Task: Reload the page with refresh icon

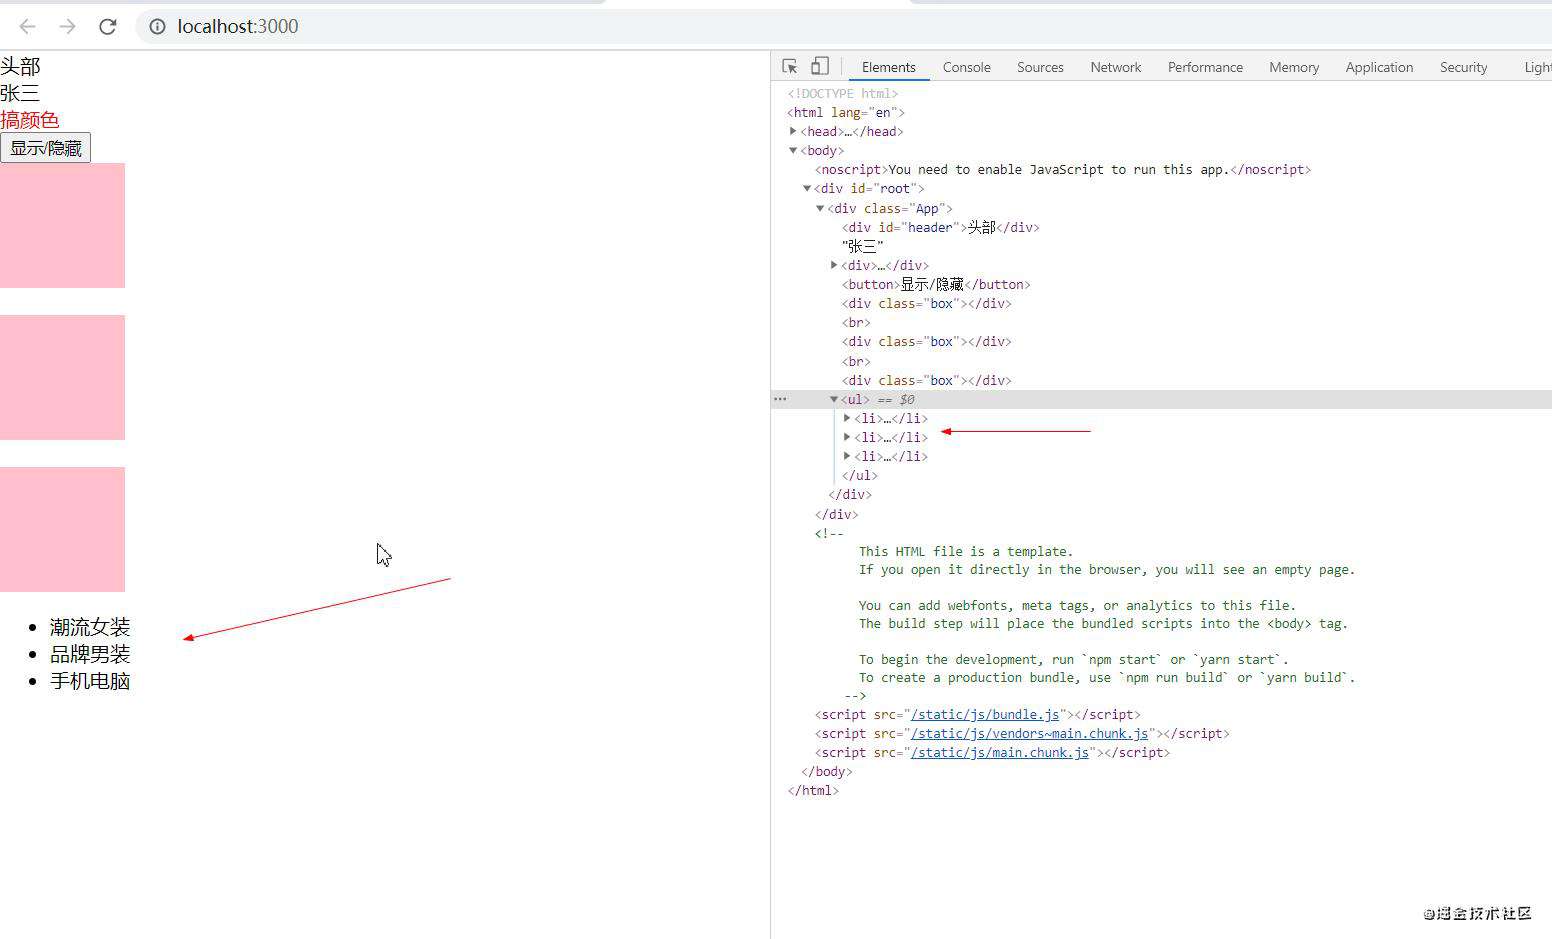Action: (x=108, y=26)
